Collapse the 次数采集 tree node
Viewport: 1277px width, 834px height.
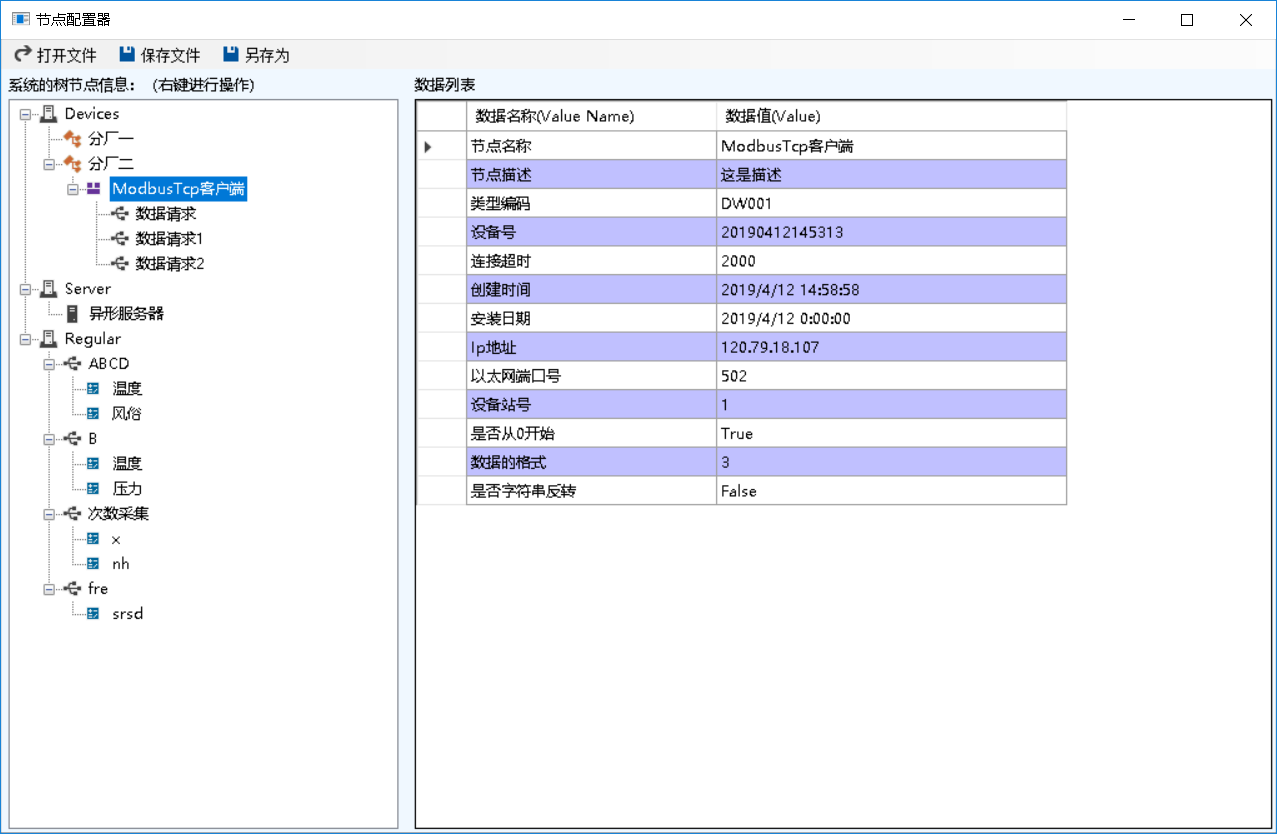(49, 514)
